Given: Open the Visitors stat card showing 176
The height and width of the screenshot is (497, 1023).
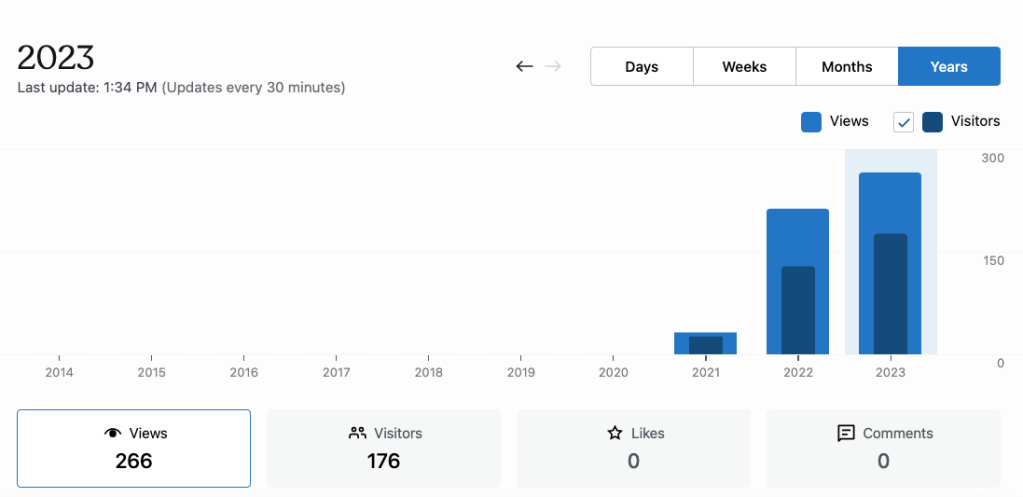Looking at the screenshot, I should tap(384, 448).
